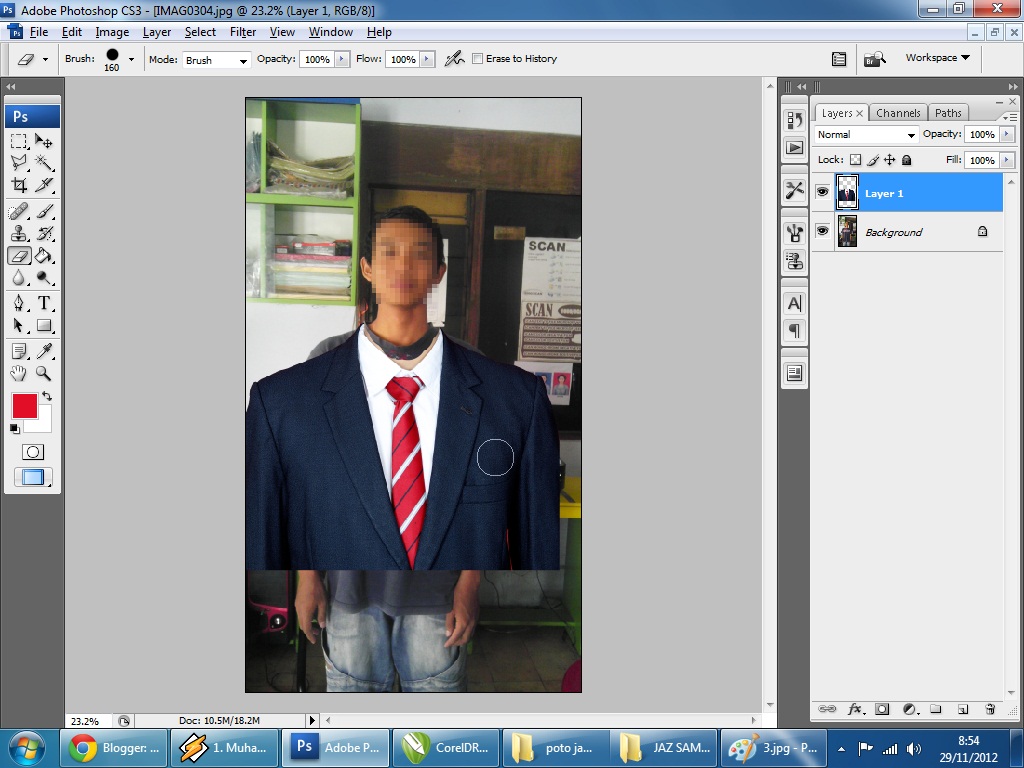This screenshot has width=1024, height=768.
Task: Open the Filter menu
Action: point(243,32)
